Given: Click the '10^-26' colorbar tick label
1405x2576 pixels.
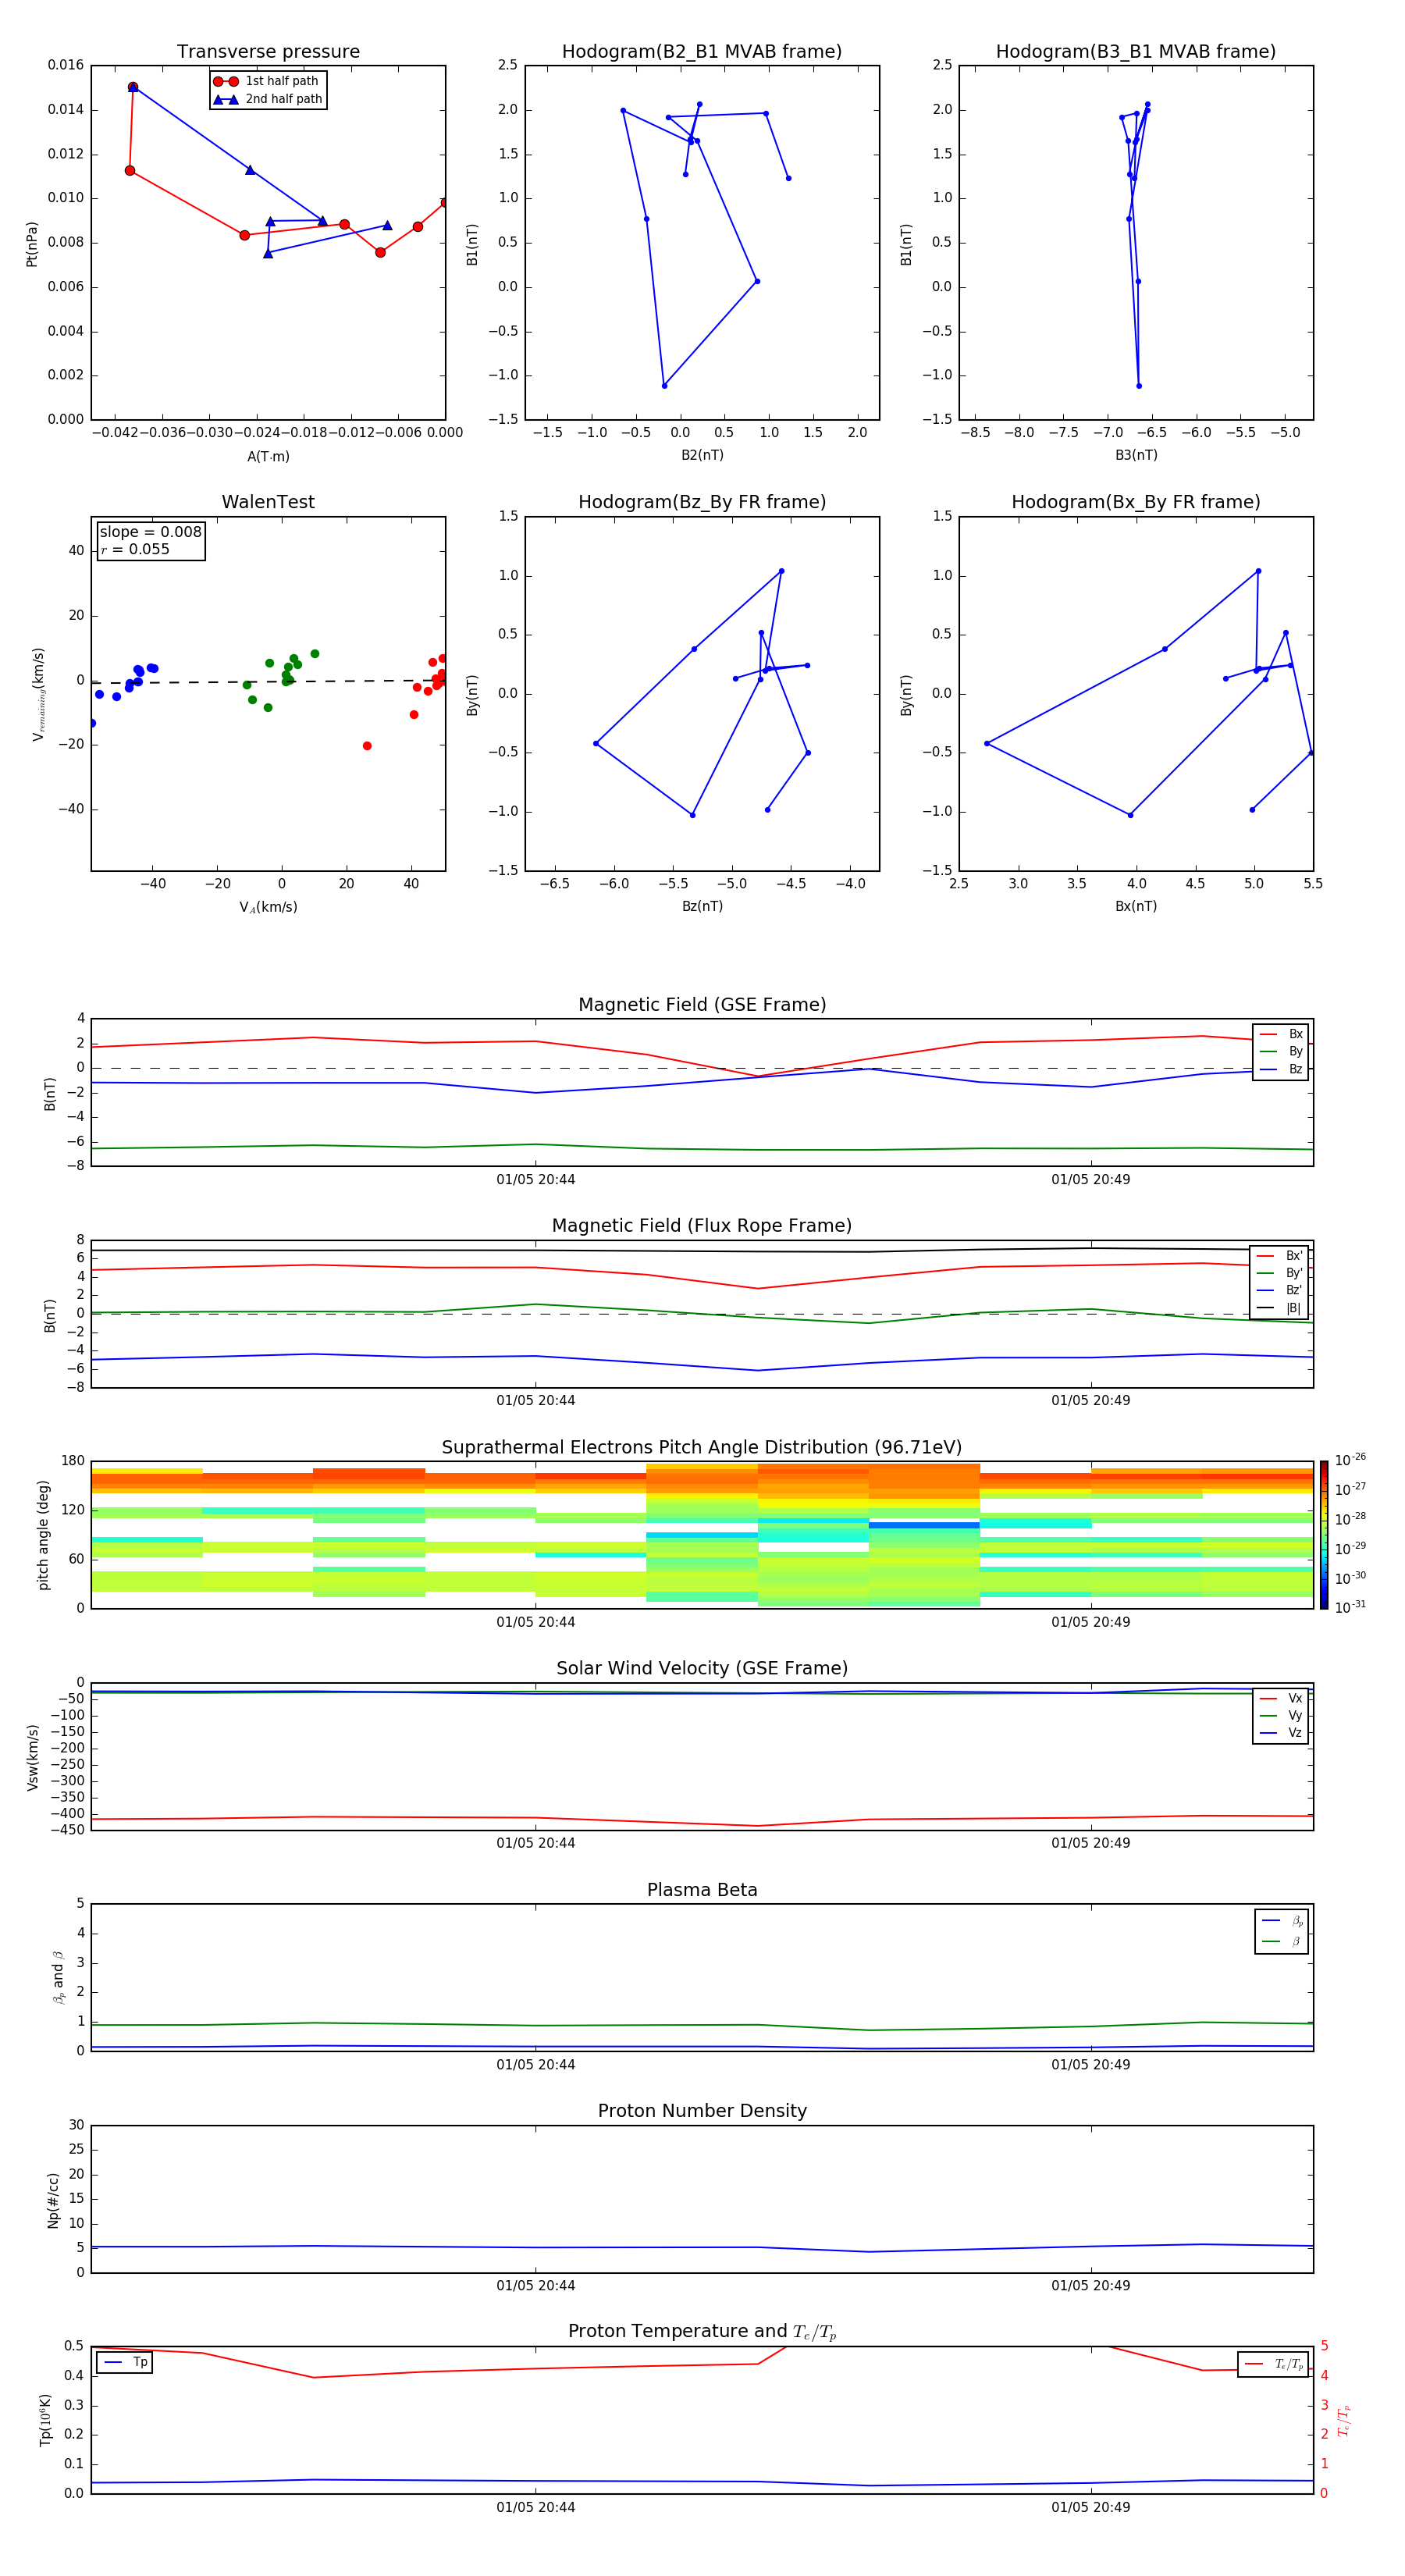Looking at the screenshot, I should (1350, 1460).
